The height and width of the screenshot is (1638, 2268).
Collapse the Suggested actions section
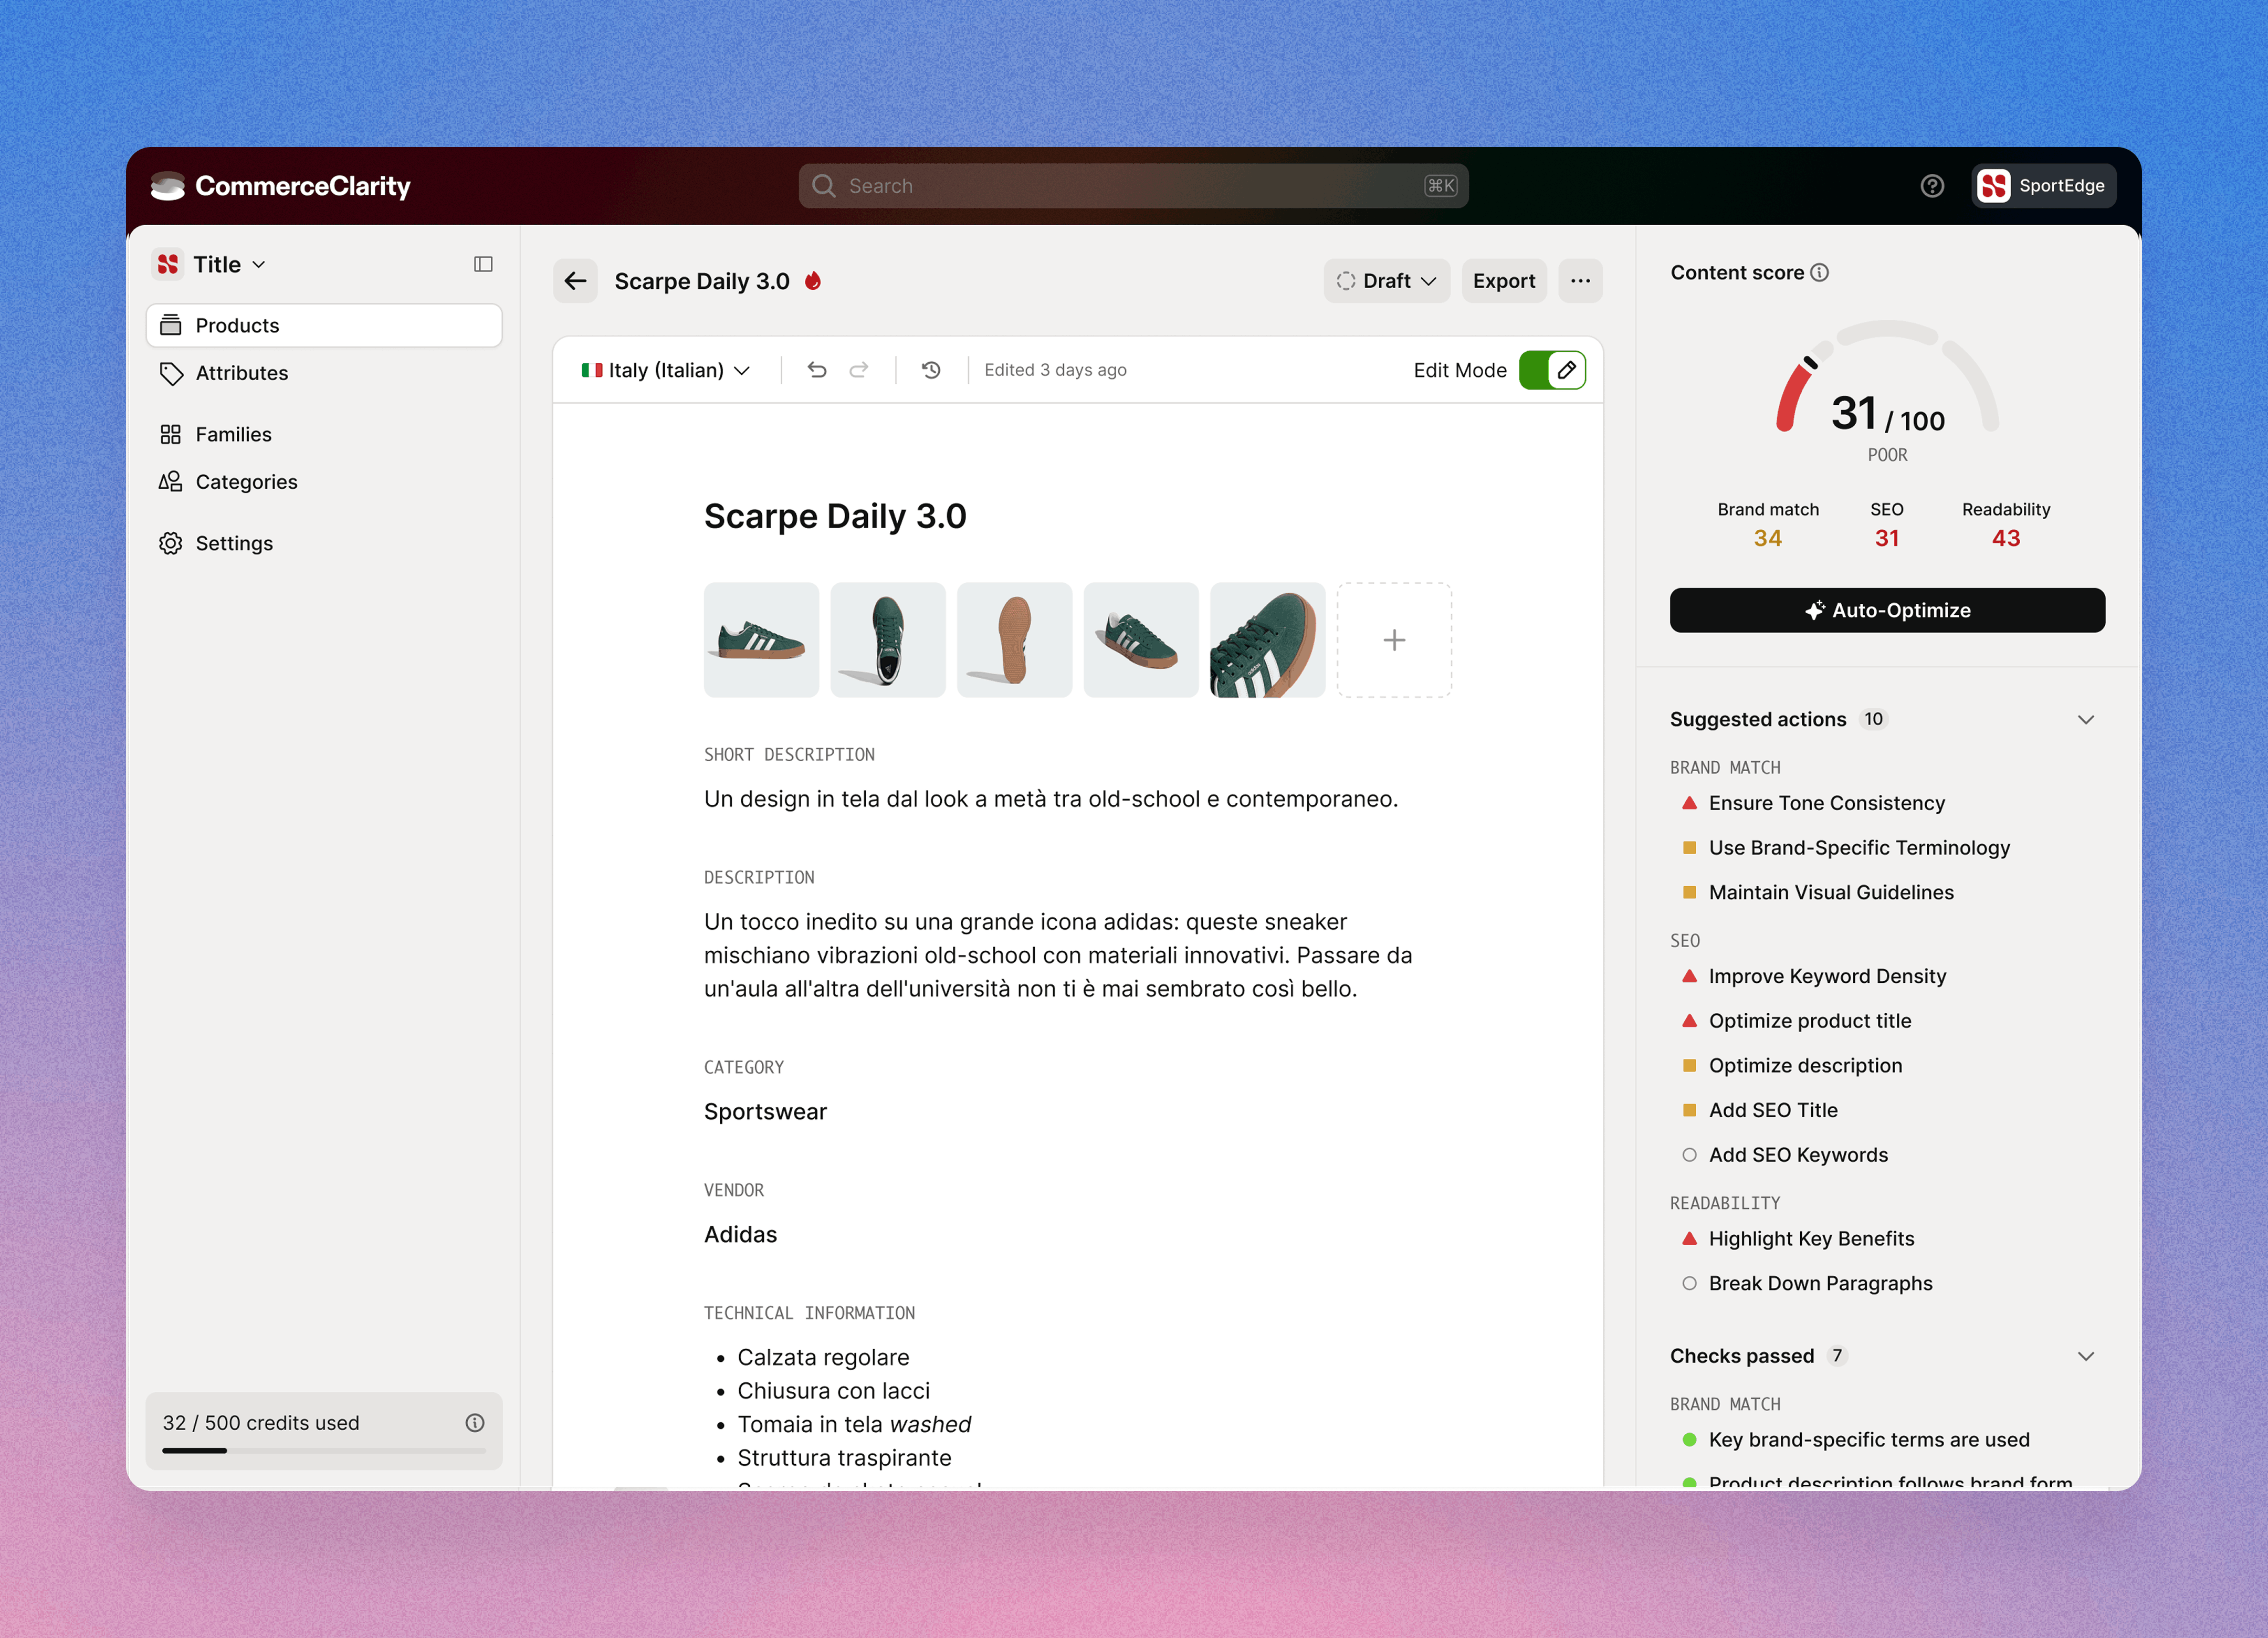[x=2086, y=719]
